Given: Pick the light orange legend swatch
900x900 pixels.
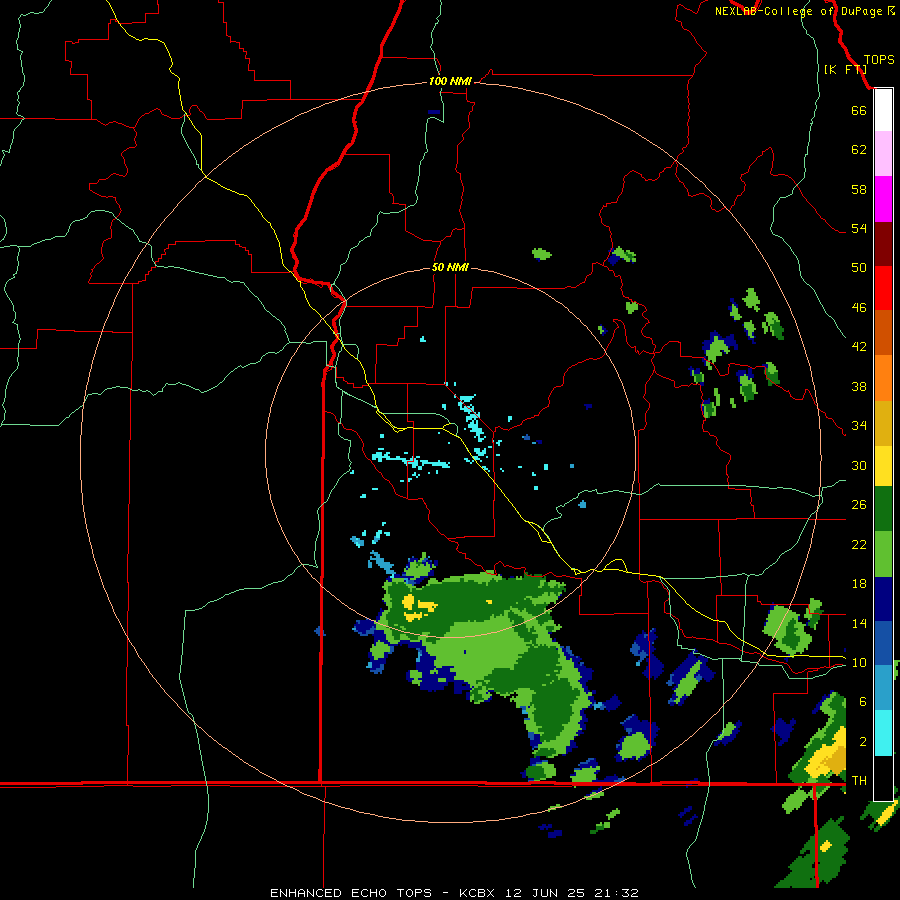Looking at the screenshot, I should click(883, 378).
